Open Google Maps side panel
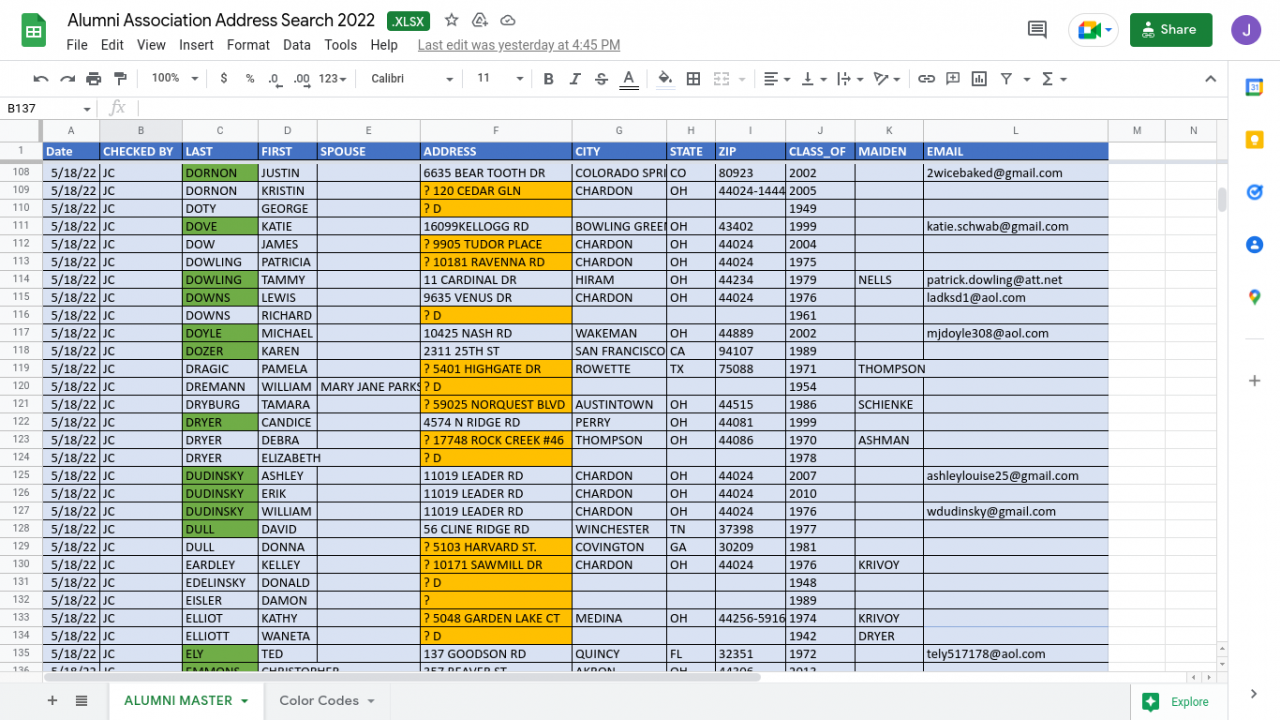 pos(1254,297)
